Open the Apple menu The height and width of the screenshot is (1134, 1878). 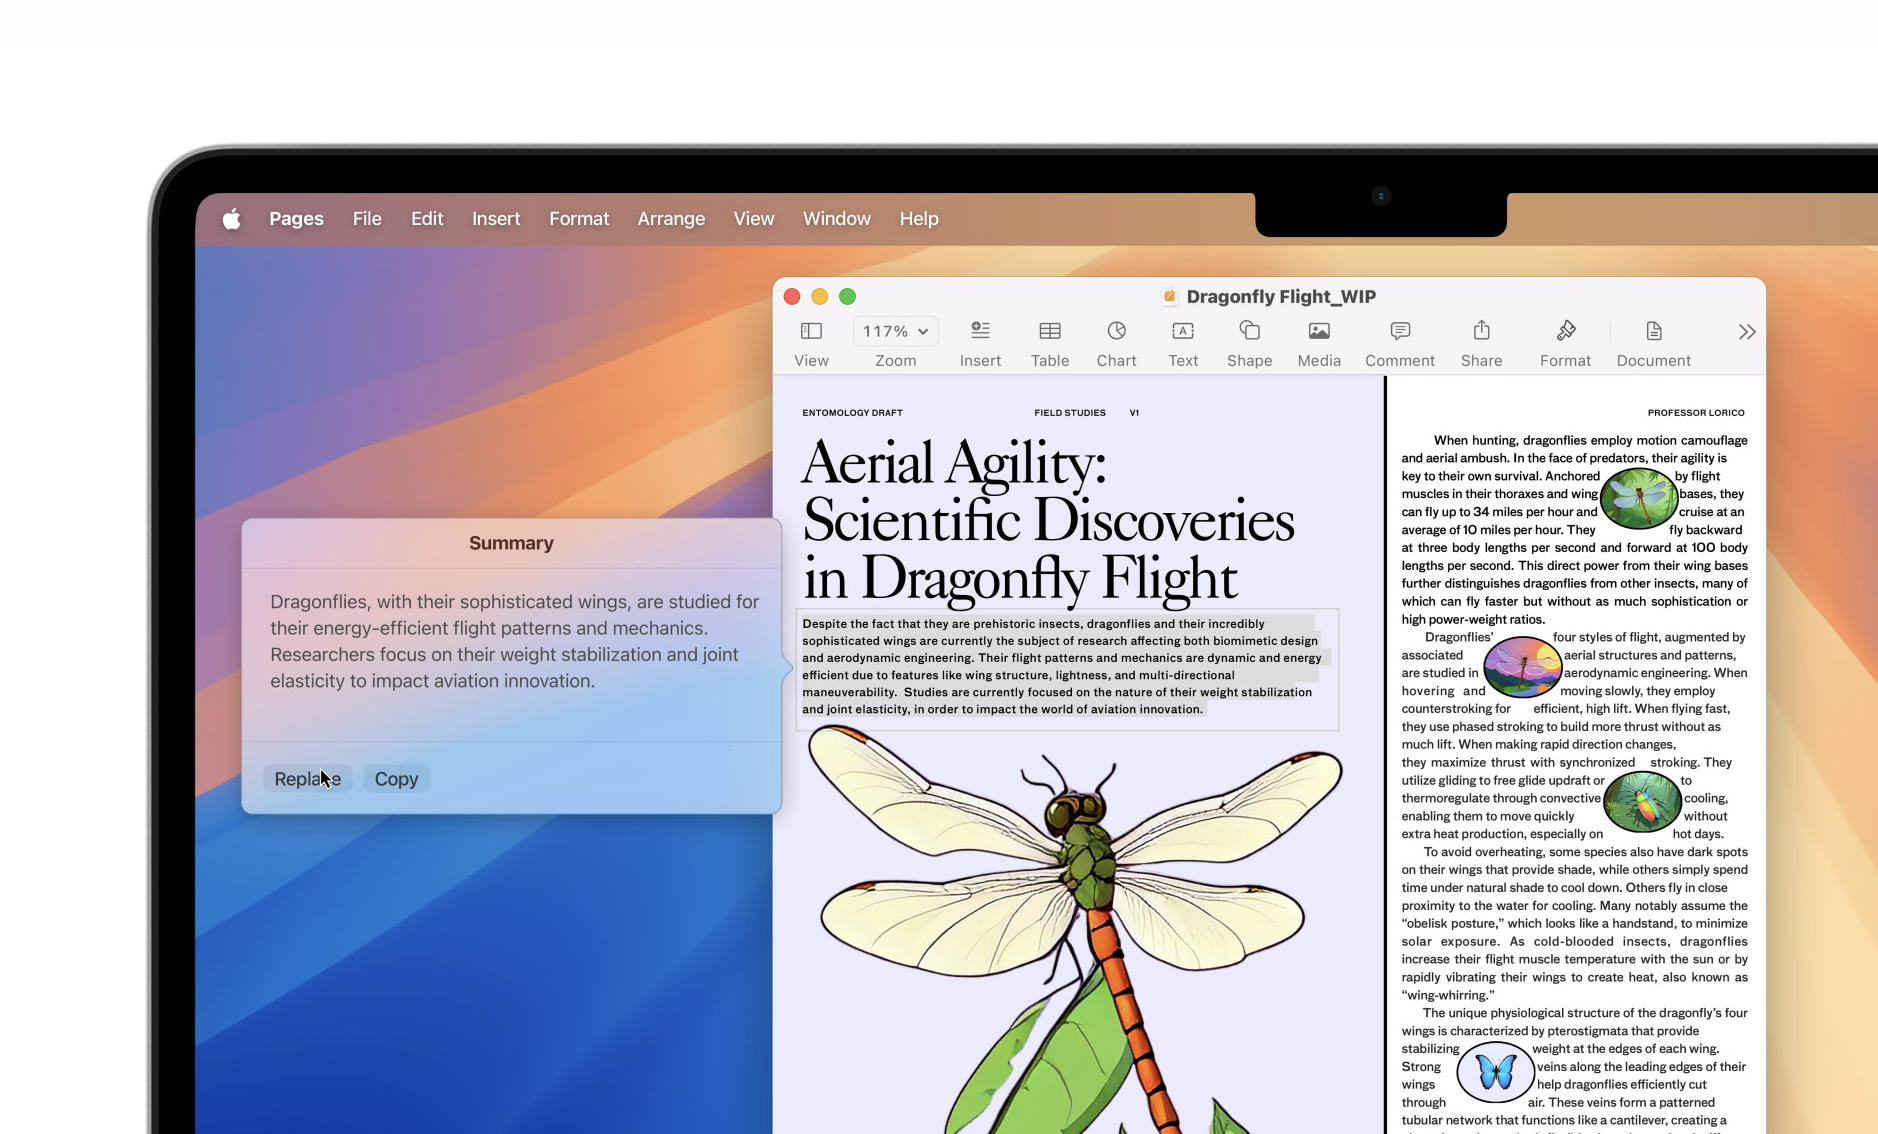coord(231,219)
